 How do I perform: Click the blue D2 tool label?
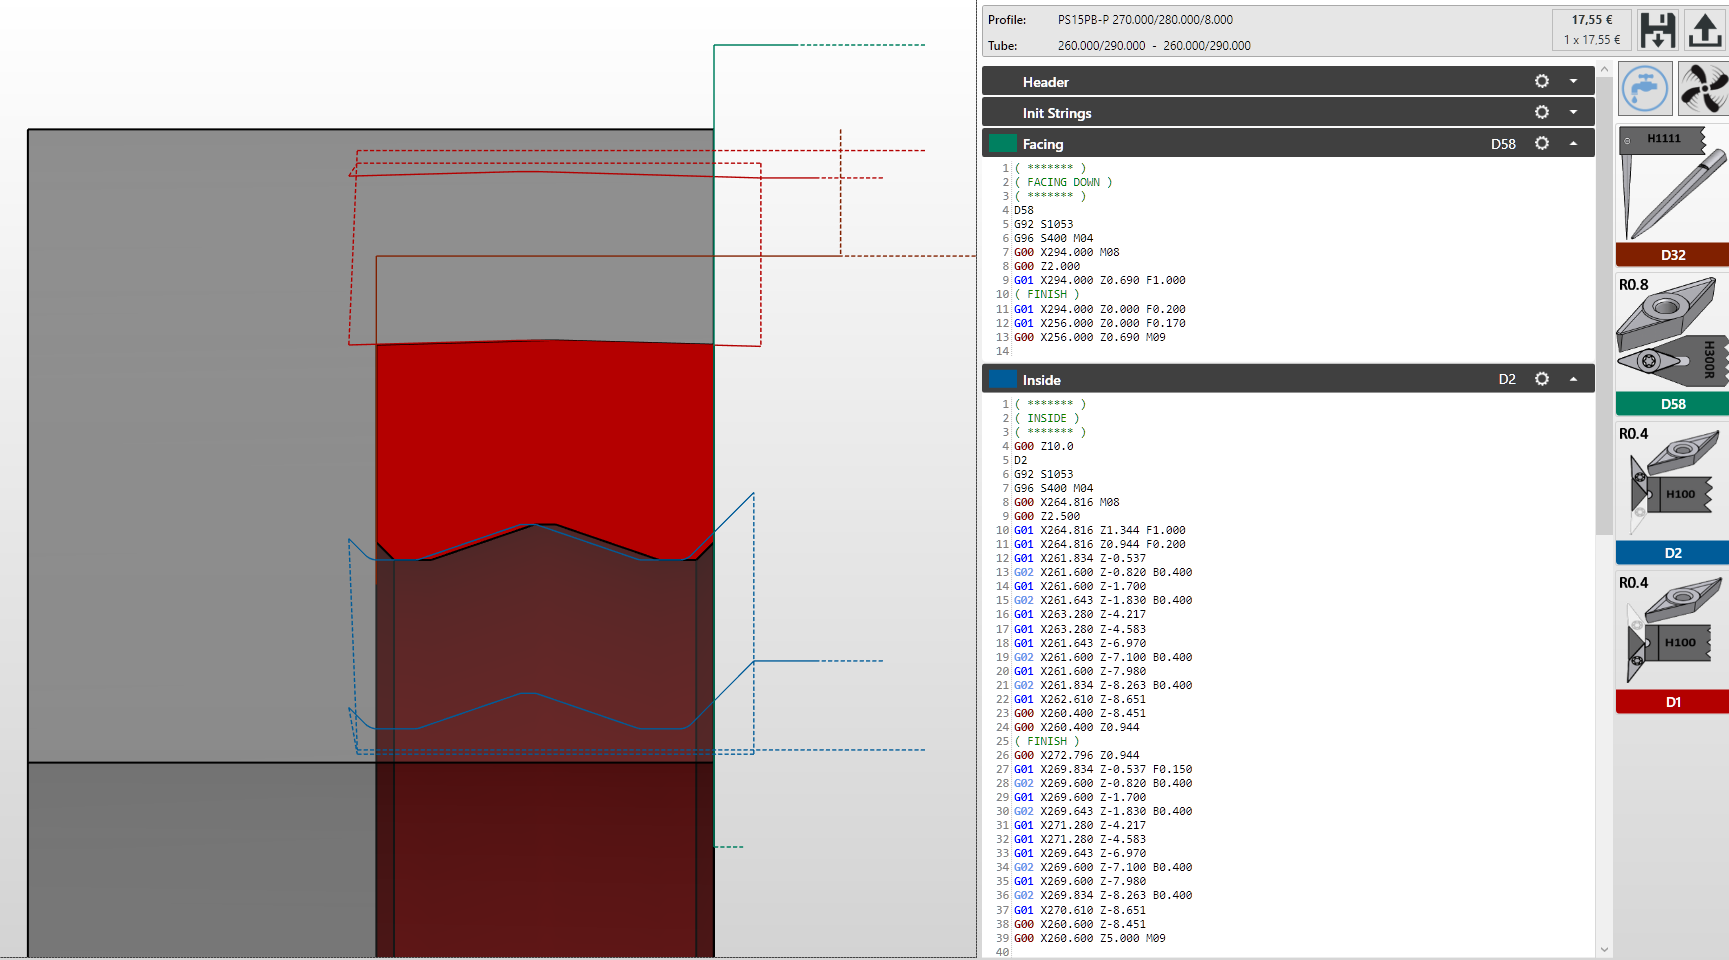pos(1672,553)
